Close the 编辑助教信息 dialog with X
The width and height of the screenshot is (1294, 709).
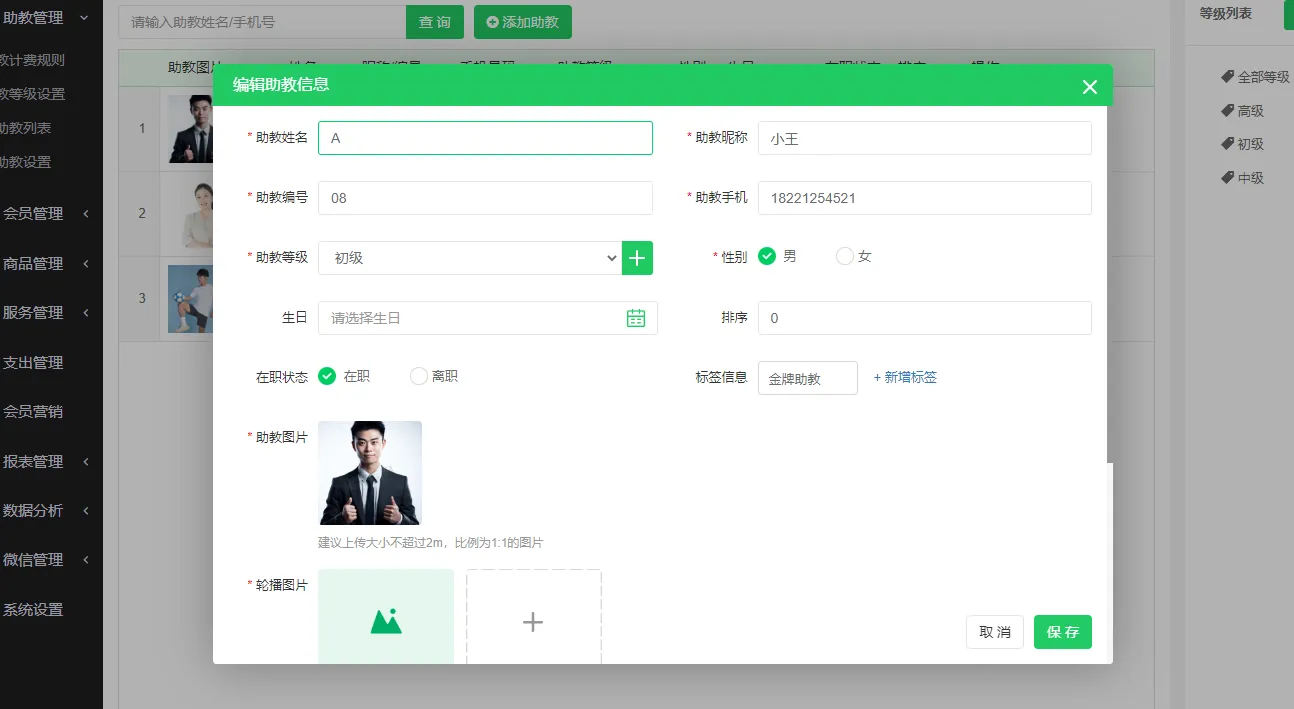click(x=1090, y=87)
